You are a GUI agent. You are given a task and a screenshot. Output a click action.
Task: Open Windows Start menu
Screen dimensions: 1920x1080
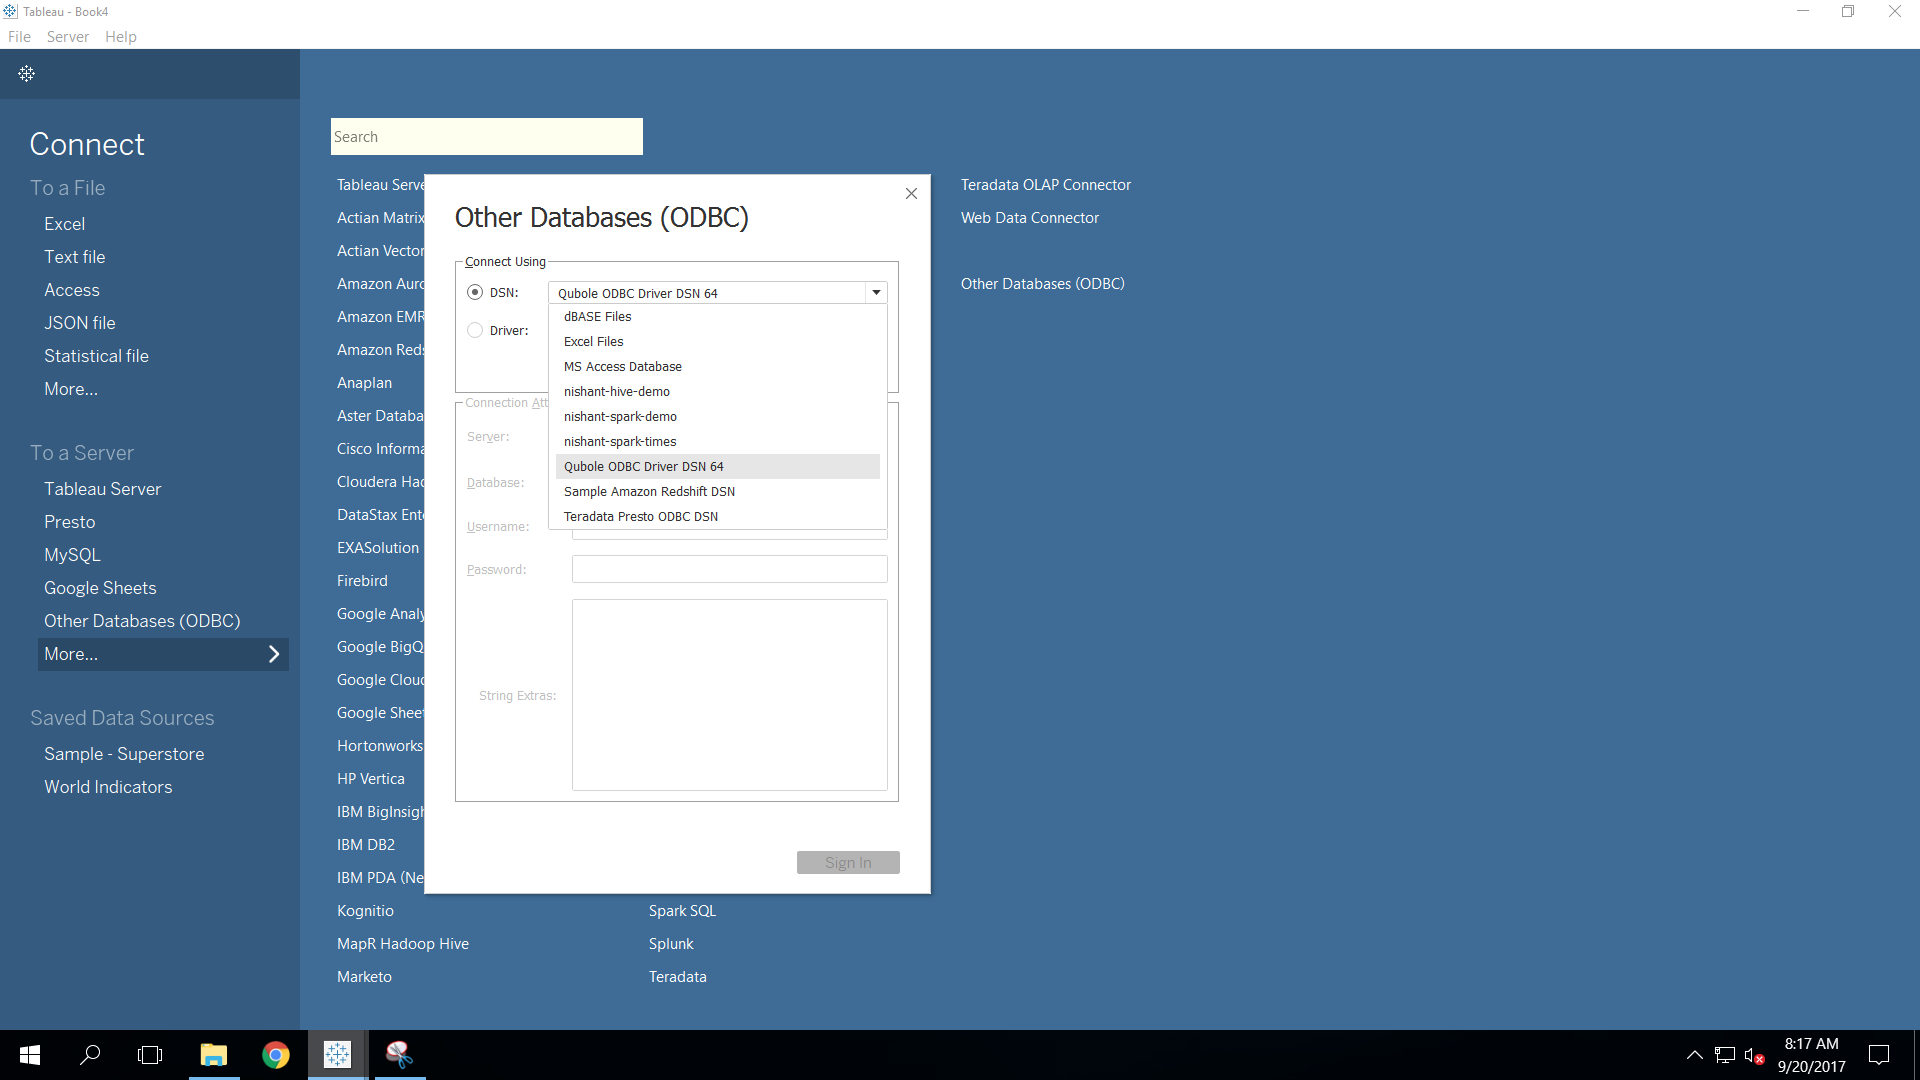coord(30,1055)
